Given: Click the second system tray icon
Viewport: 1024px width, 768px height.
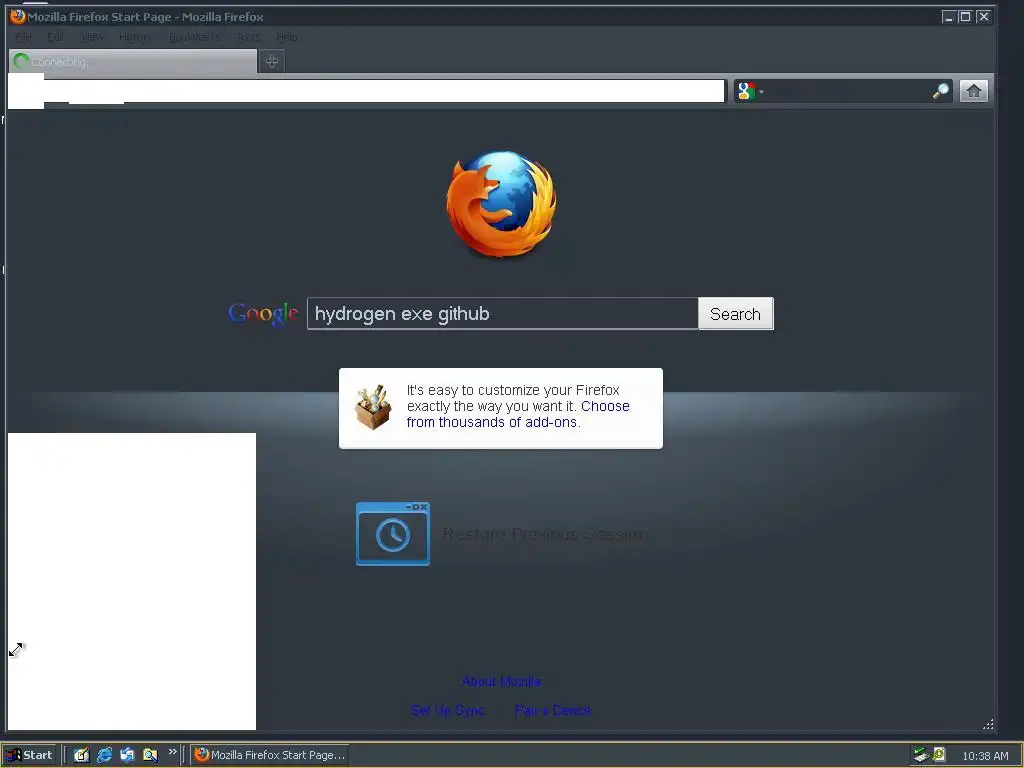Looking at the screenshot, I should pyautogui.click(x=939, y=754).
